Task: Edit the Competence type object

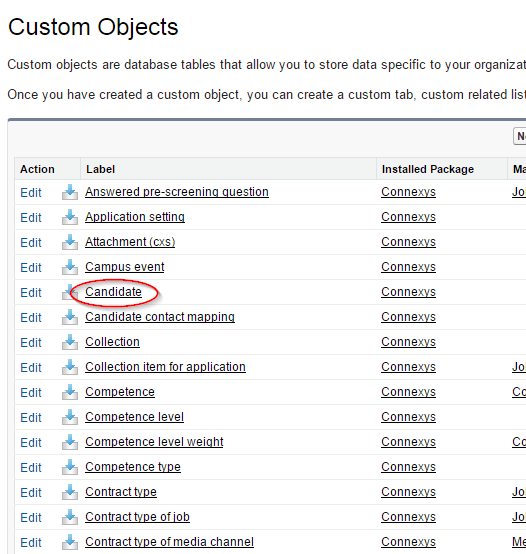Action: (31, 467)
